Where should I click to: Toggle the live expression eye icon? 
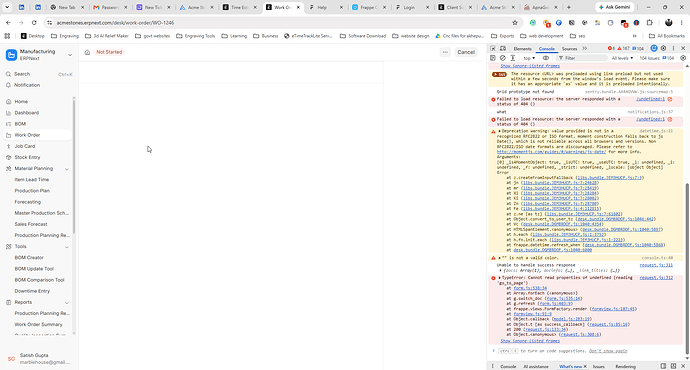[546, 58]
